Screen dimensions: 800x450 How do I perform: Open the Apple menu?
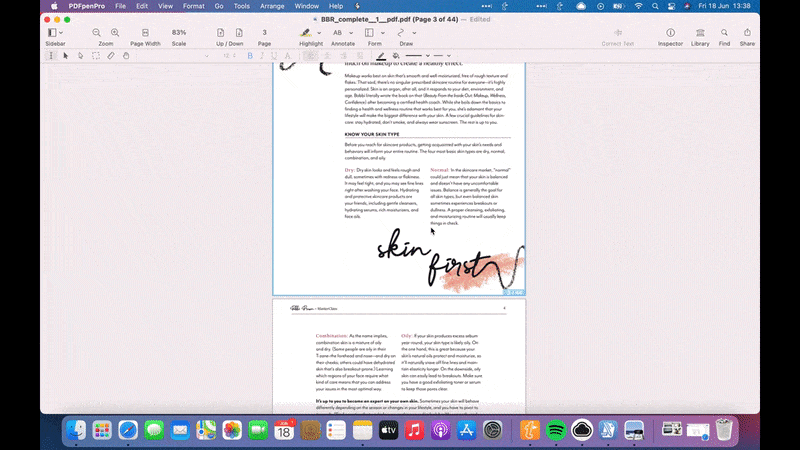54,6
